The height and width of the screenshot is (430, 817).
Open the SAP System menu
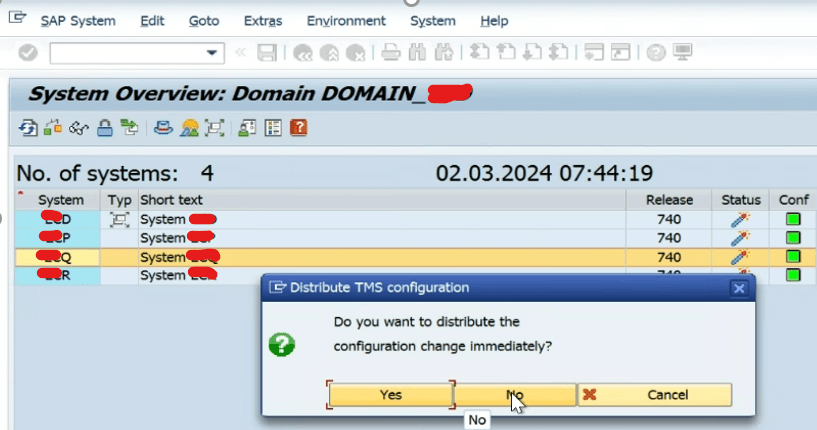pos(78,21)
